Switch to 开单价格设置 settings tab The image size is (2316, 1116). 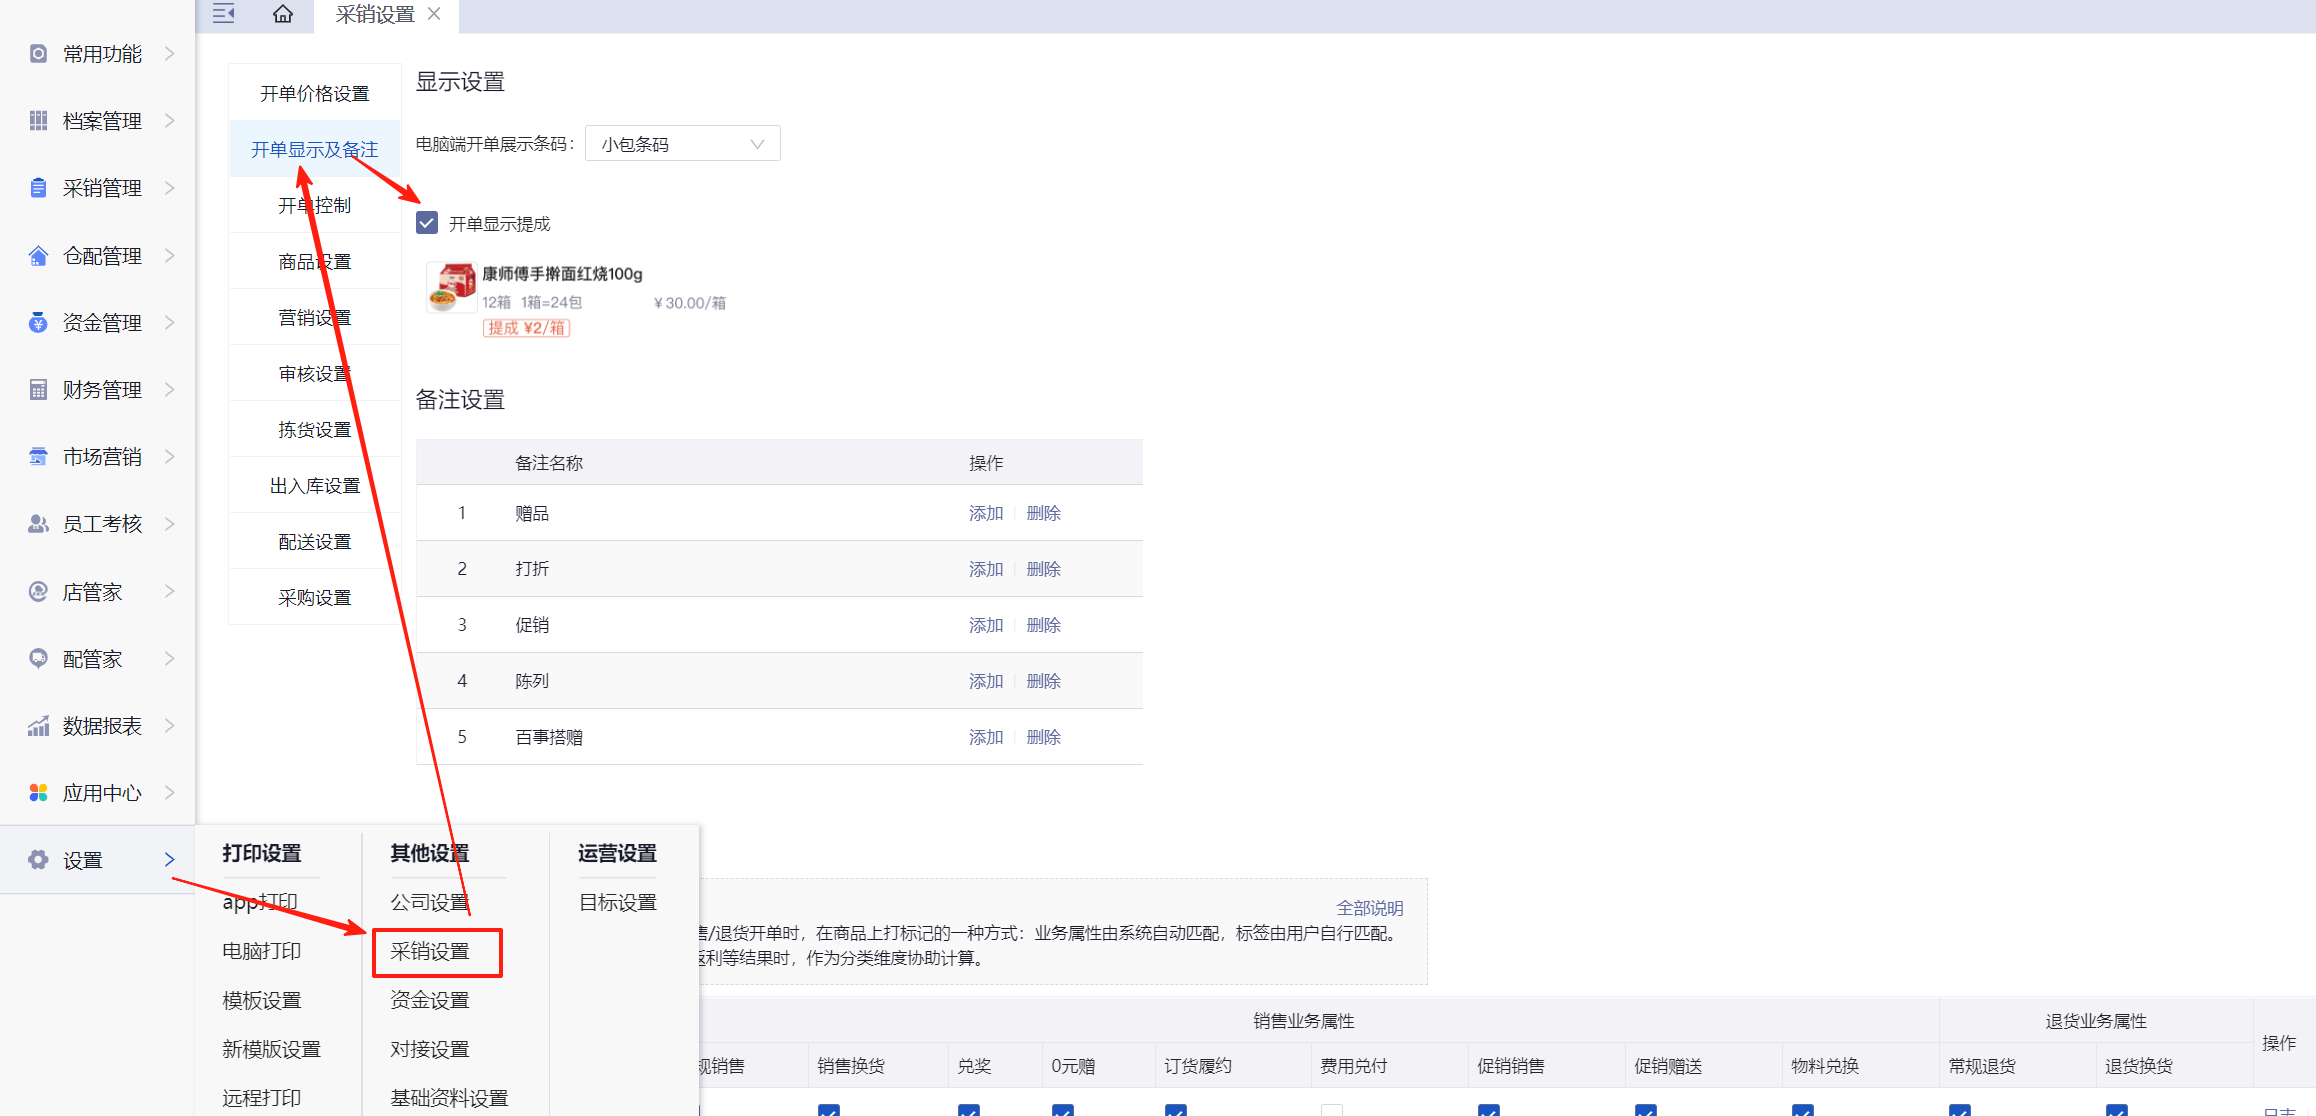(x=314, y=93)
